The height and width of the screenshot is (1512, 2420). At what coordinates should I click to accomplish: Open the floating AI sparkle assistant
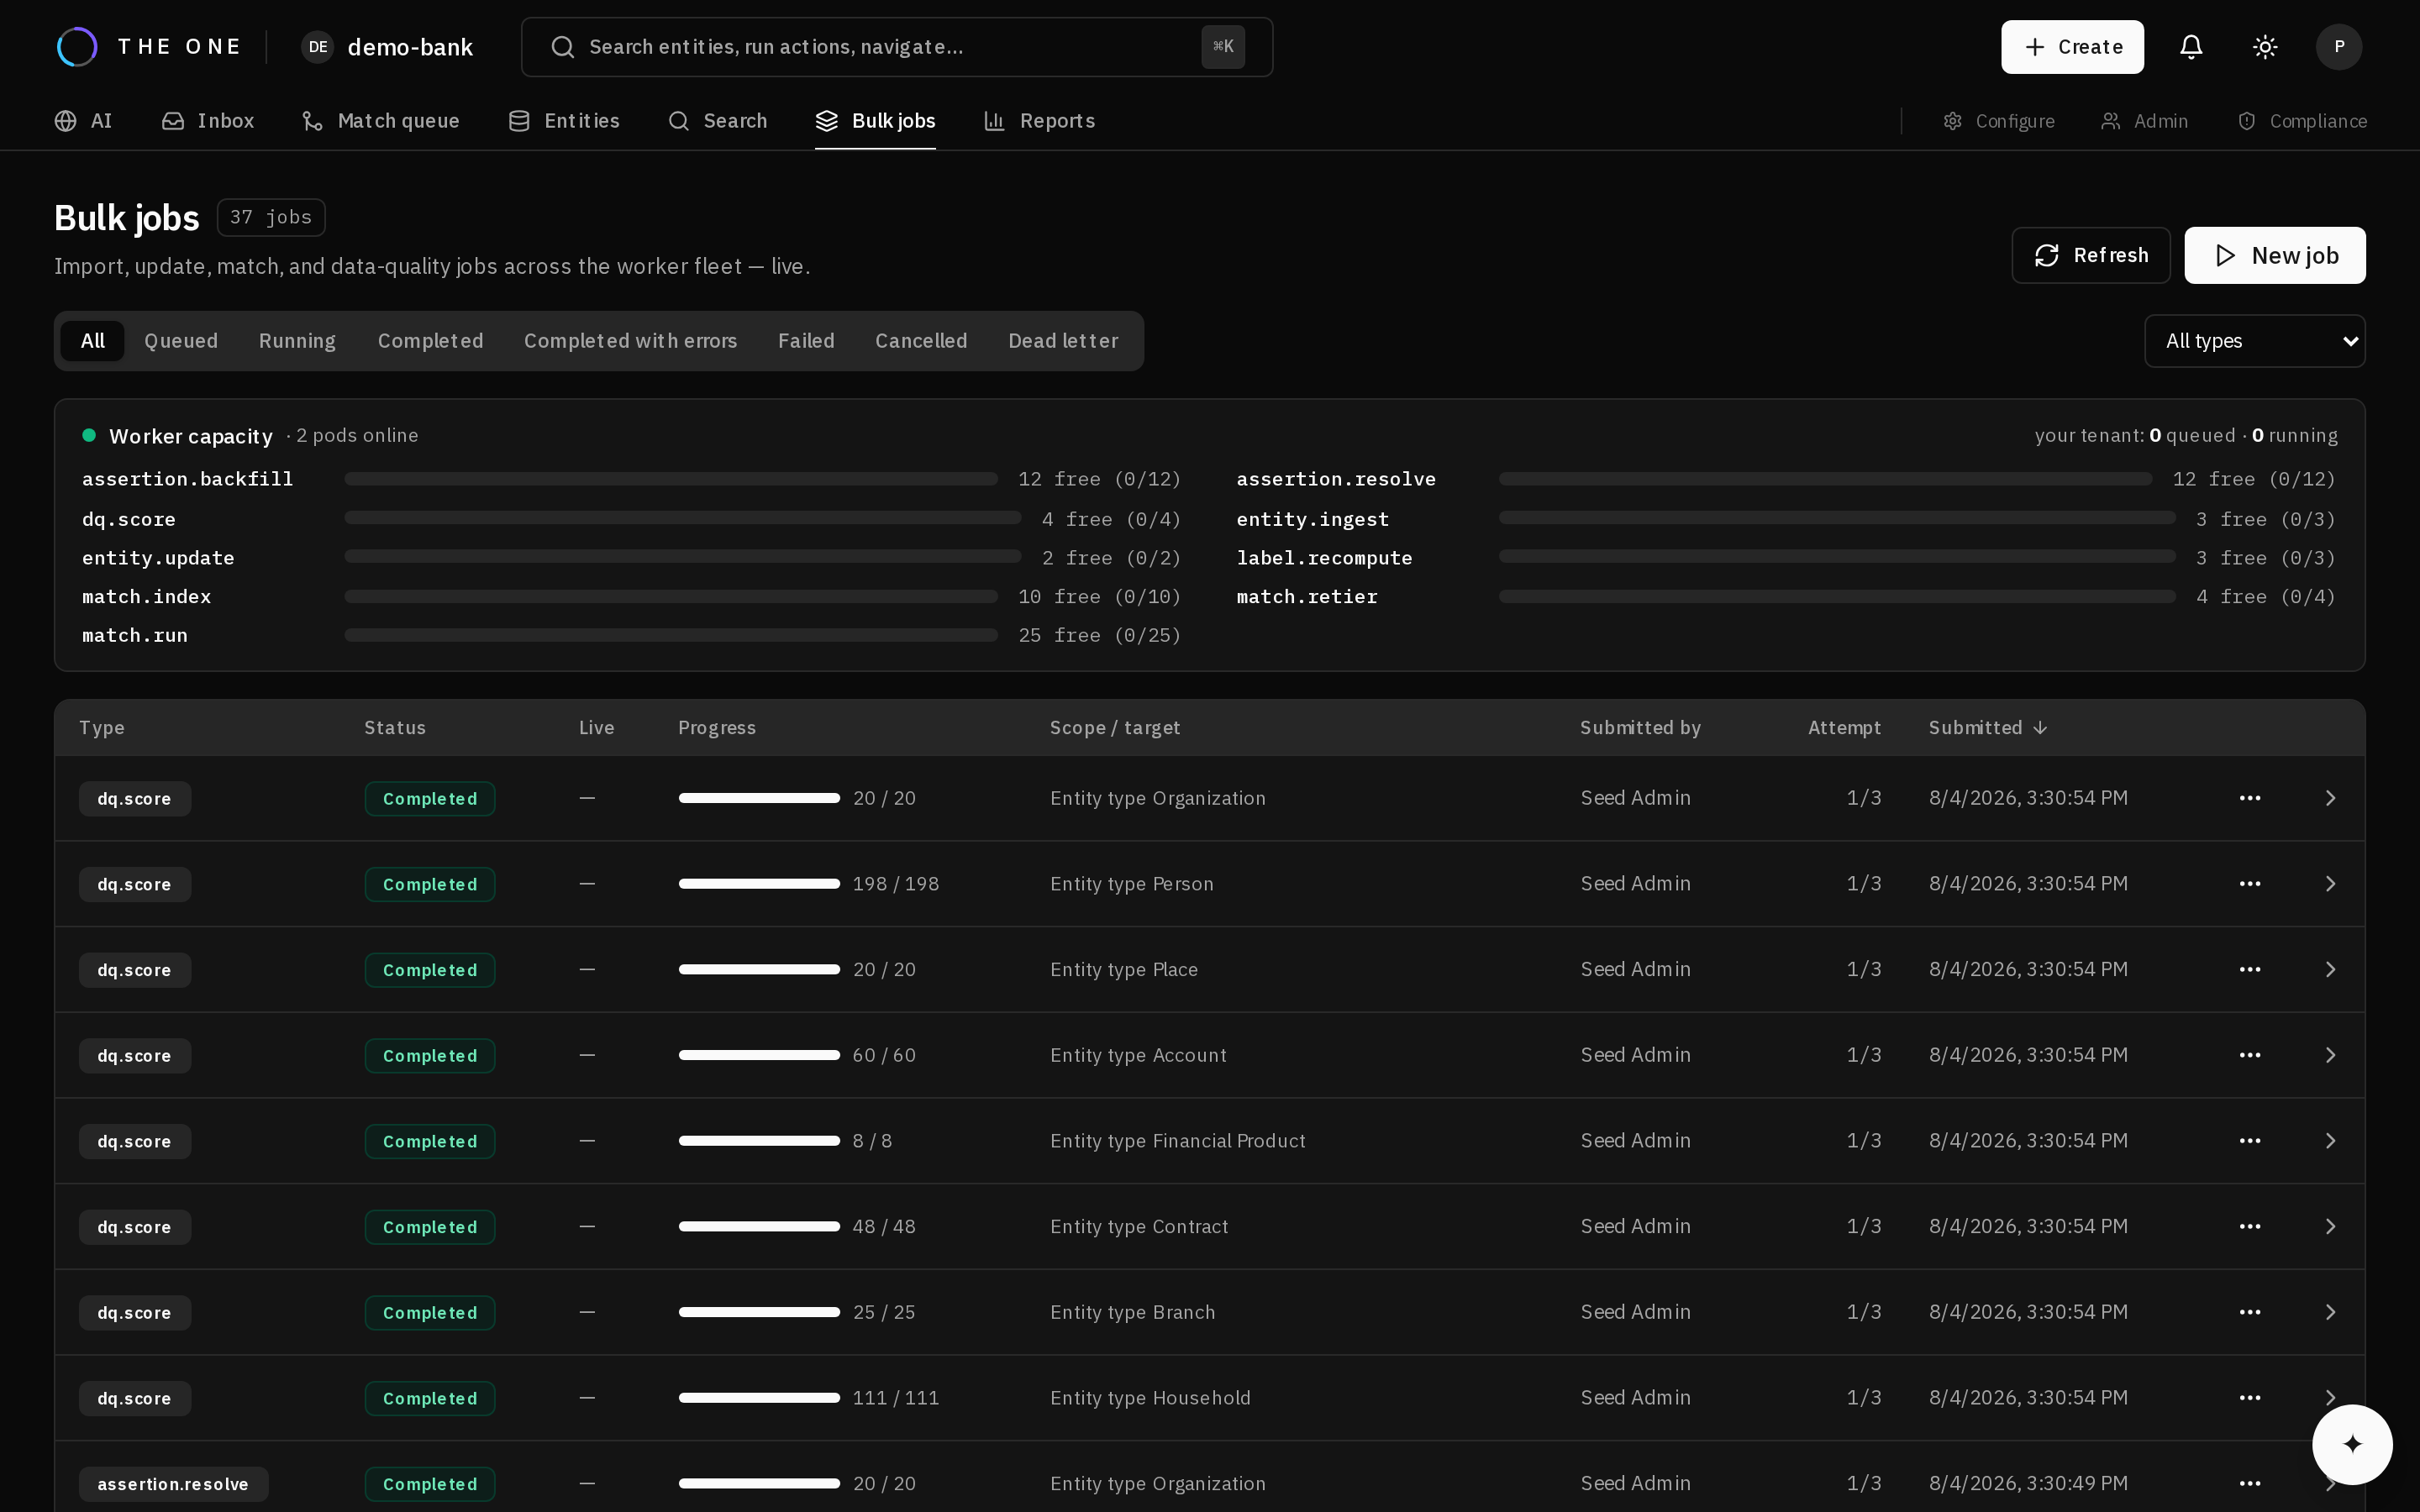click(x=2352, y=1444)
